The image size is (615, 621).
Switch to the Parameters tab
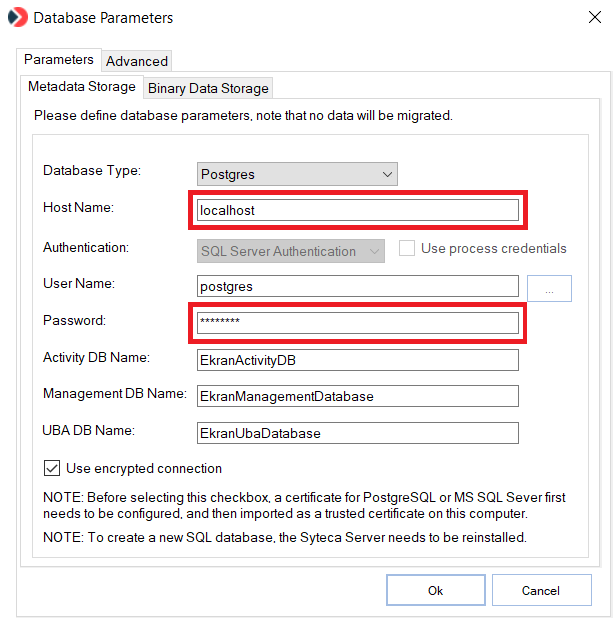point(59,60)
